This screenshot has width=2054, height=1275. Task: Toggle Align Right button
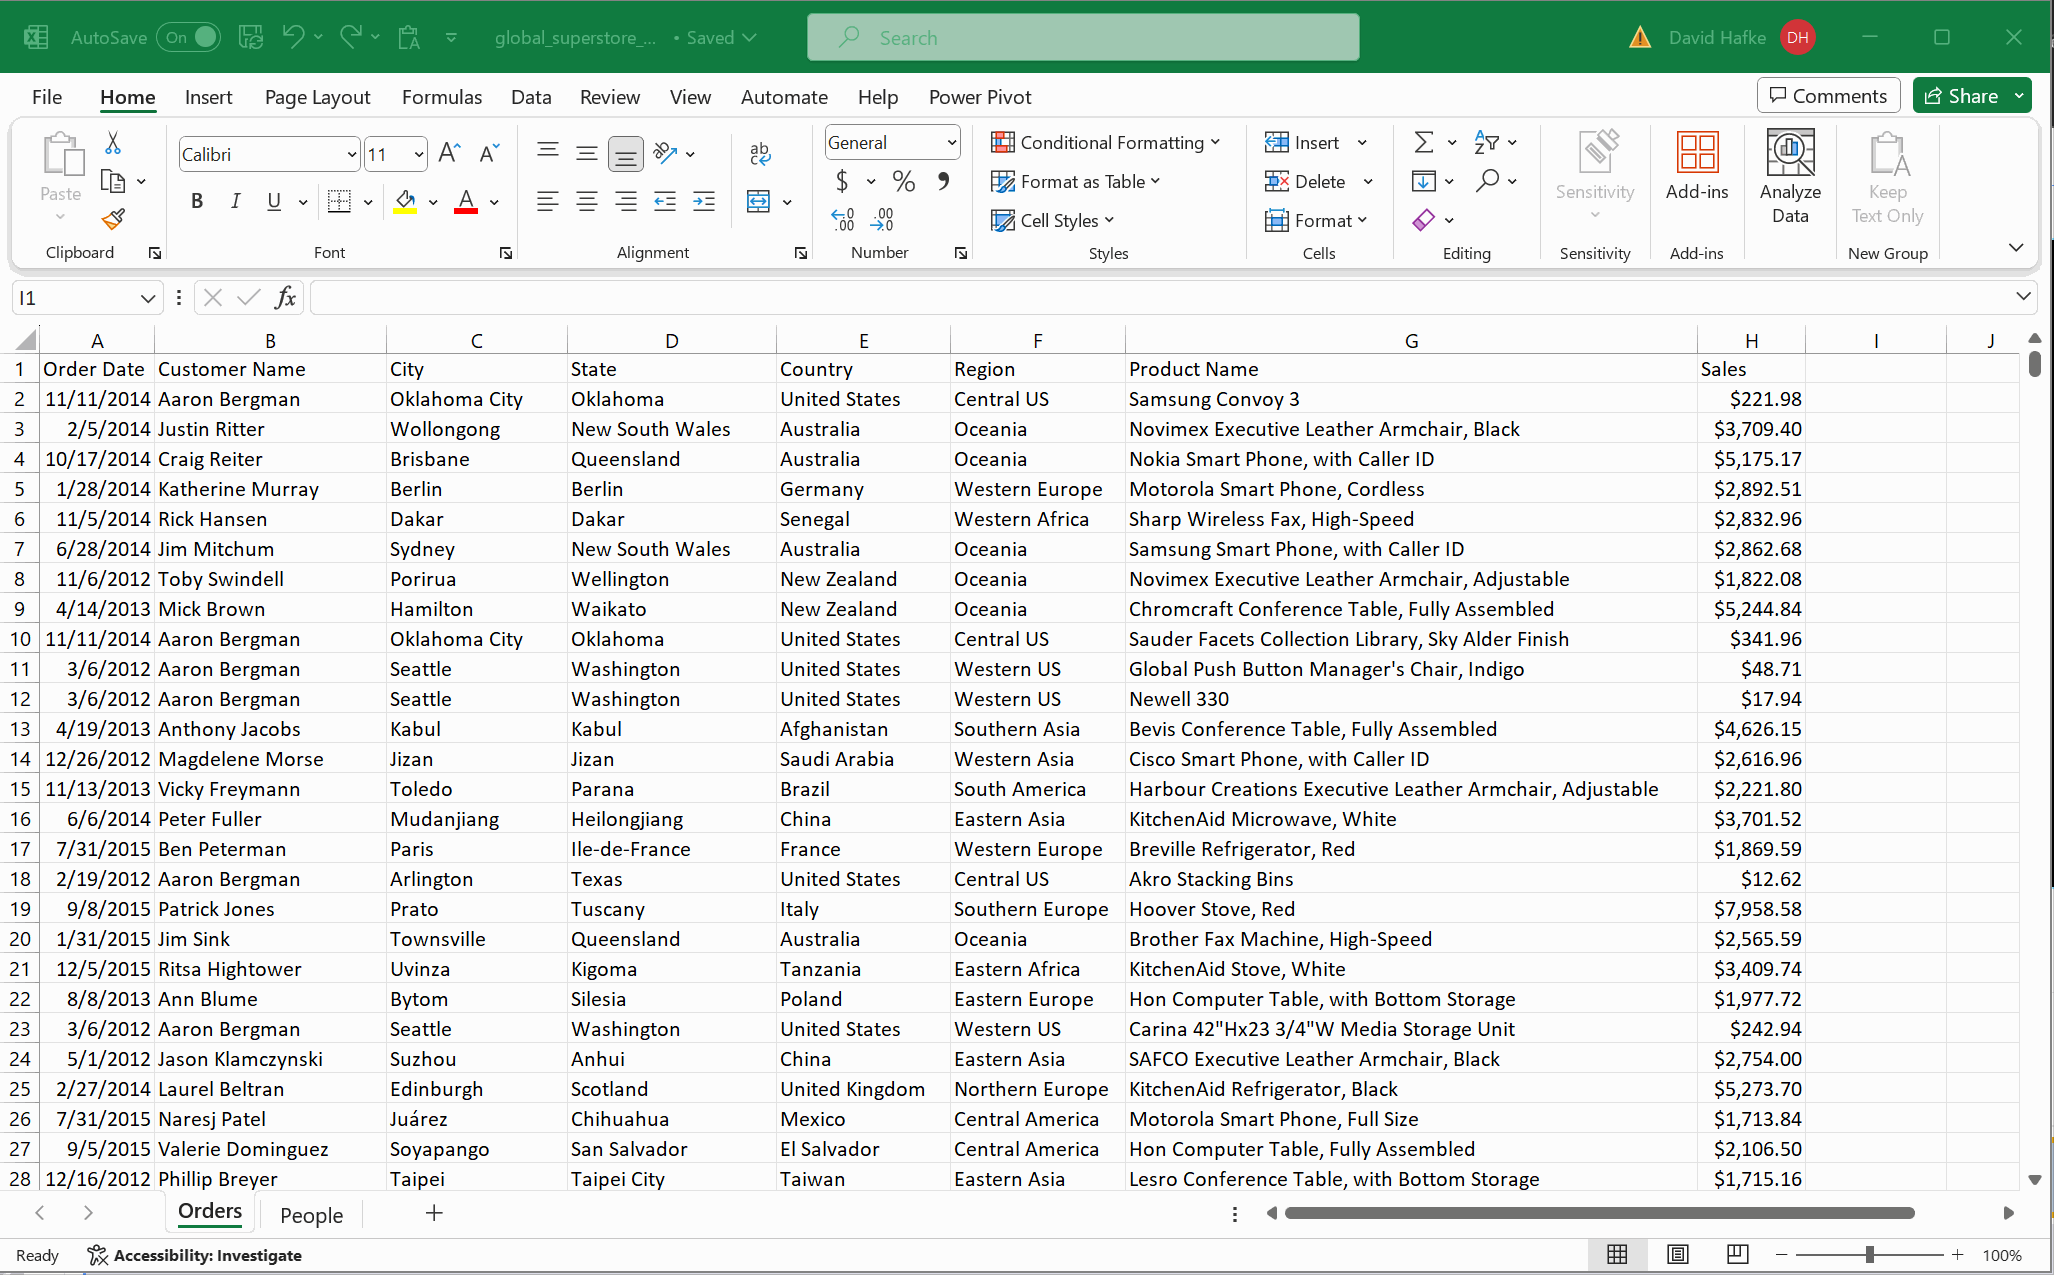[x=625, y=201]
